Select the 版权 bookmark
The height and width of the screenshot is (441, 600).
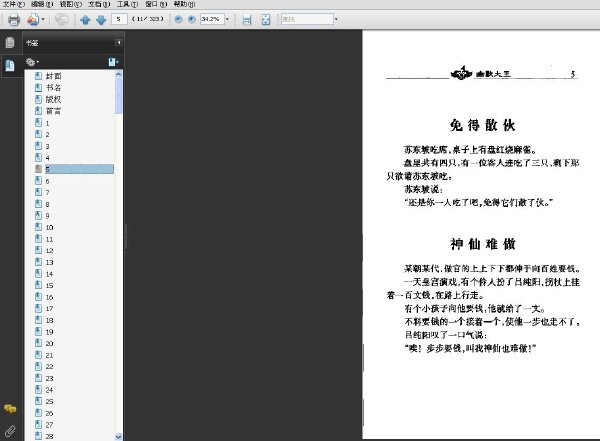pyautogui.click(x=53, y=100)
